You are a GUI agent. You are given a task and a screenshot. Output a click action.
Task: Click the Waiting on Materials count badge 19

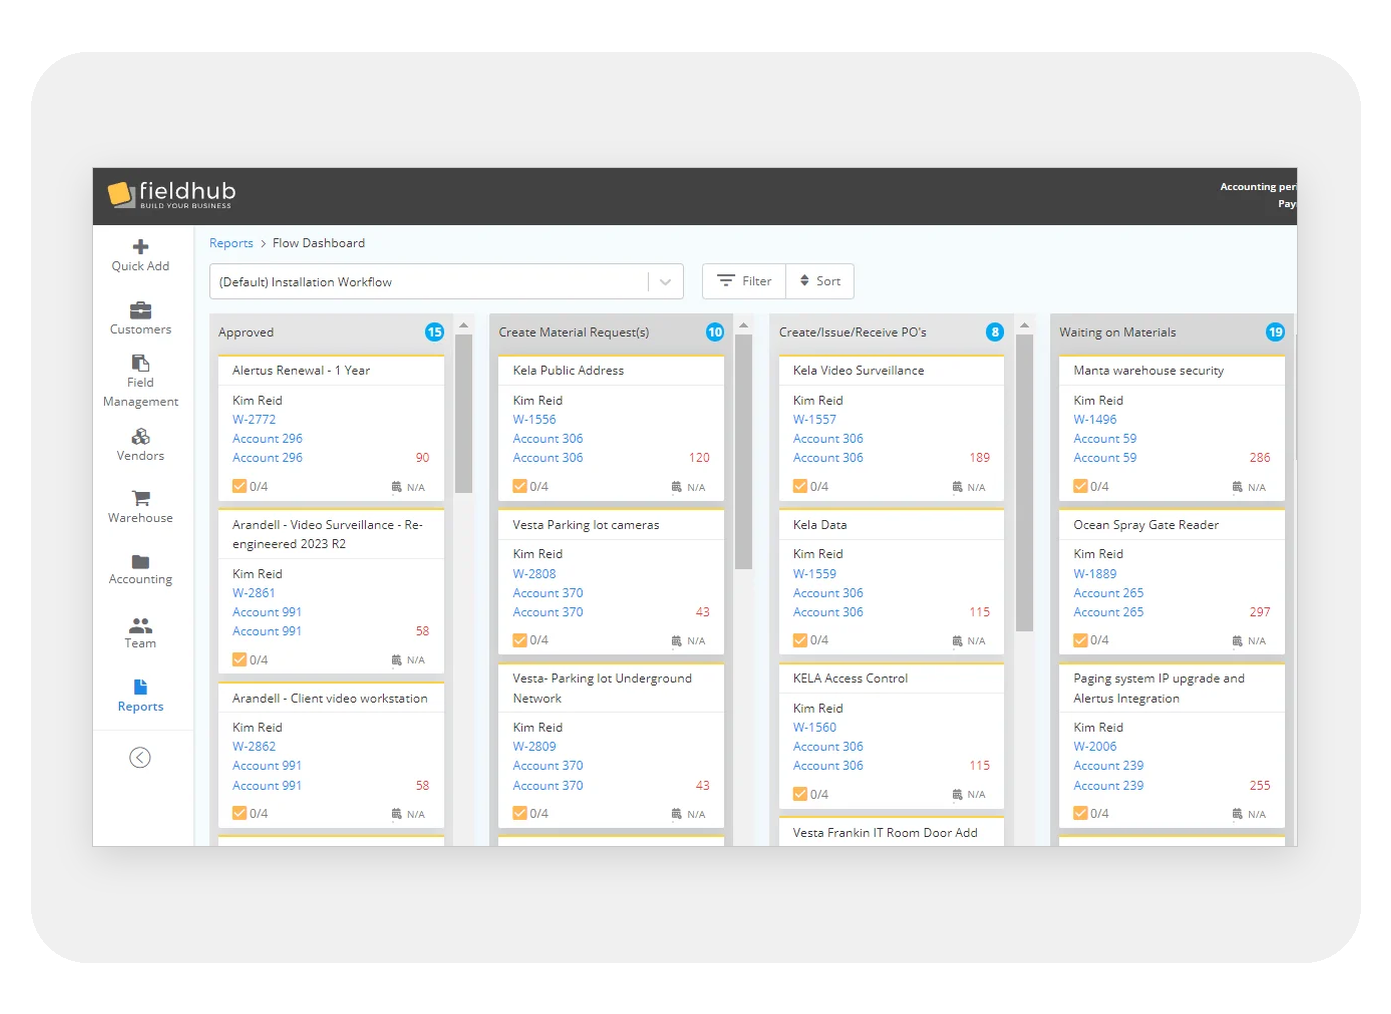(1275, 332)
